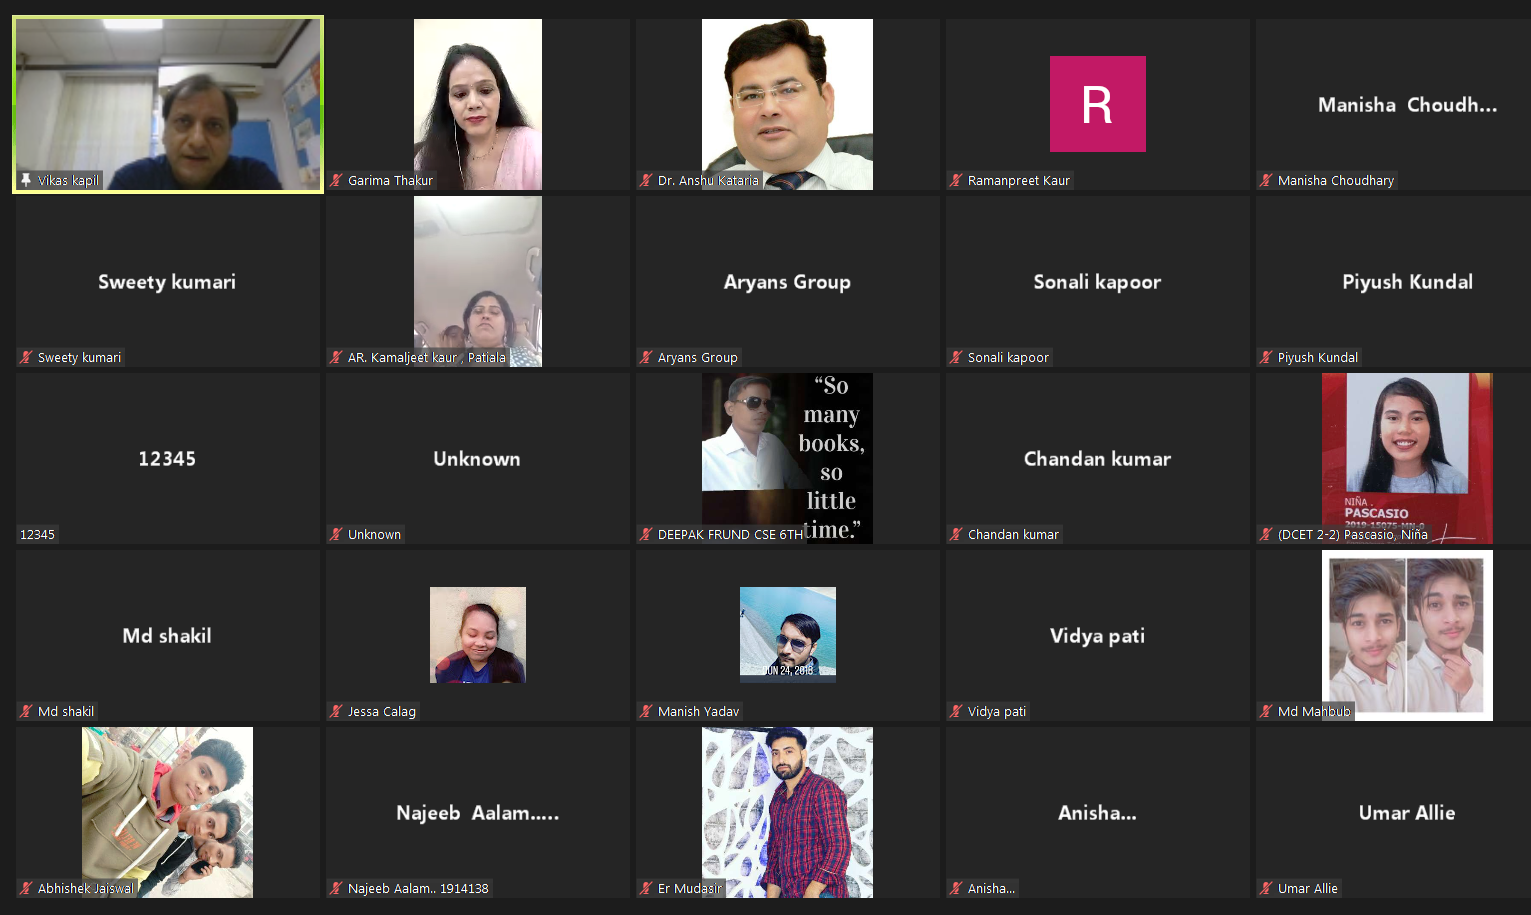Image resolution: width=1531 pixels, height=915 pixels.
Task: Click the large Sweety kumari name
Action: pyautogui.click(x=167, y=282)
